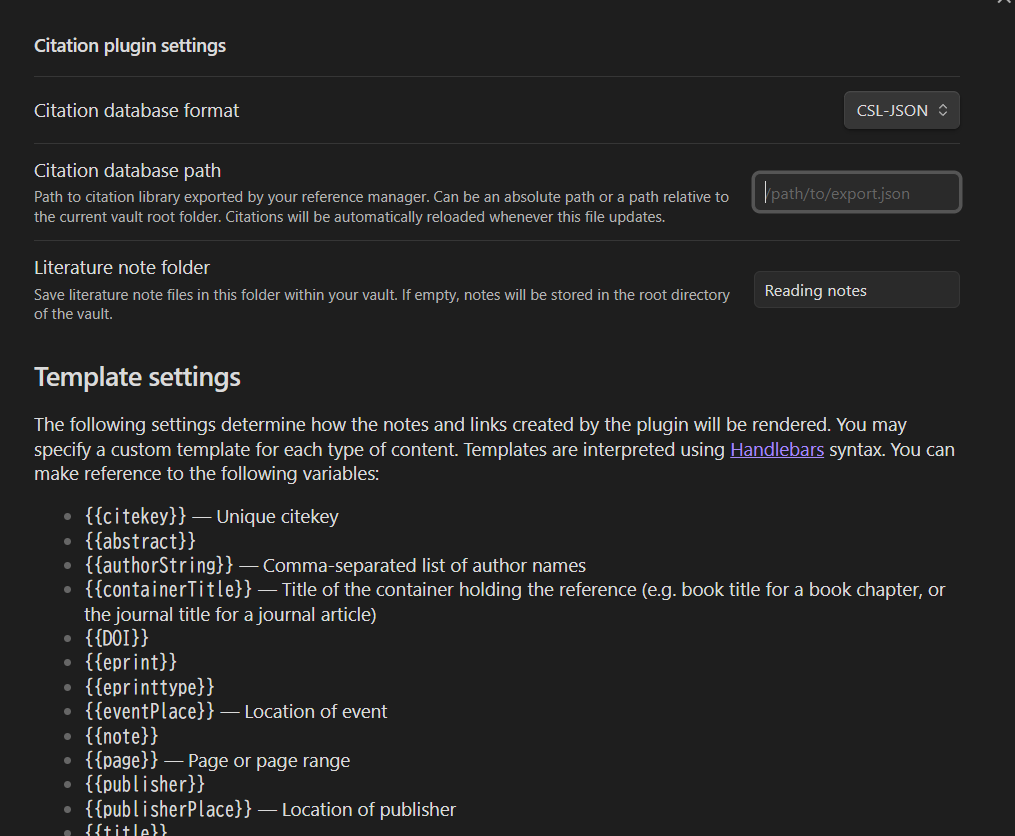Select the {{abstract}} variable text
Screen dimensions: 1015x836
(x=140, y=541)
